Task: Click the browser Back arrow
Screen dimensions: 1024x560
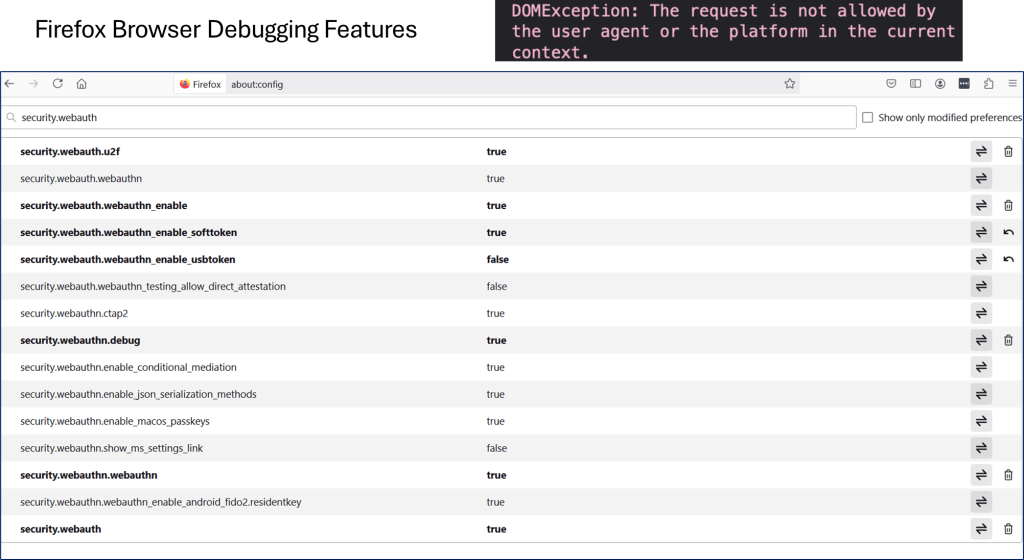Action: pyautogui.click(x=10, y=84)
